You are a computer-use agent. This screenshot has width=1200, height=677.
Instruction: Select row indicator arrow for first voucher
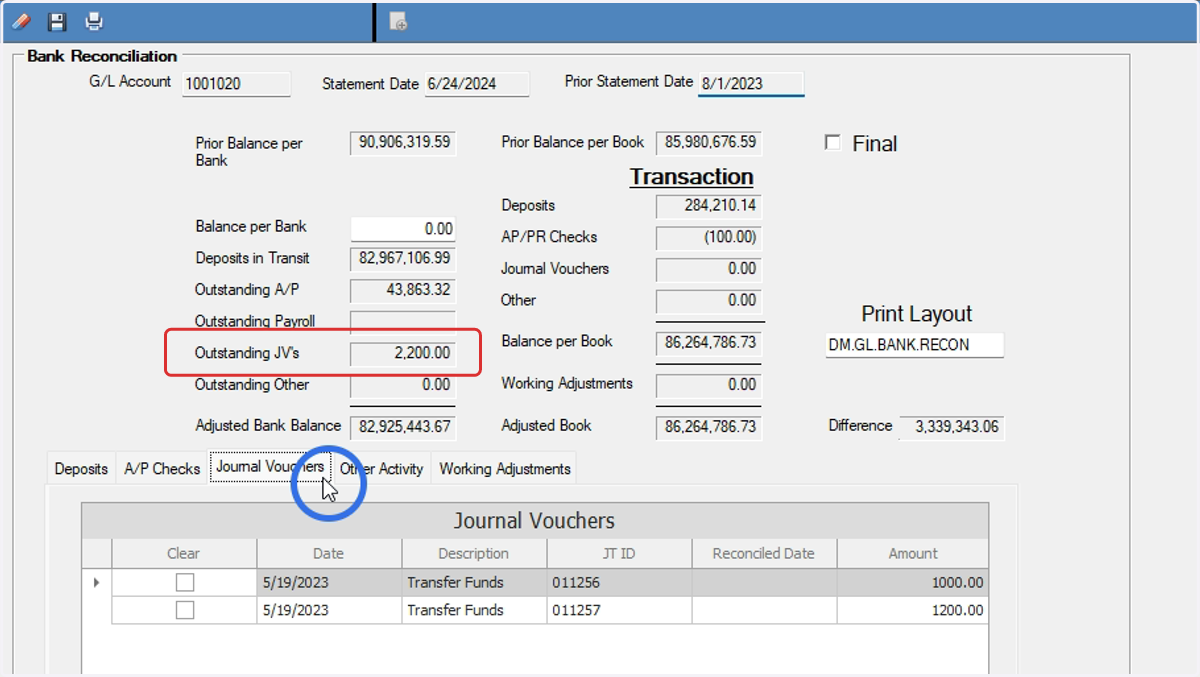pos(97,582)
